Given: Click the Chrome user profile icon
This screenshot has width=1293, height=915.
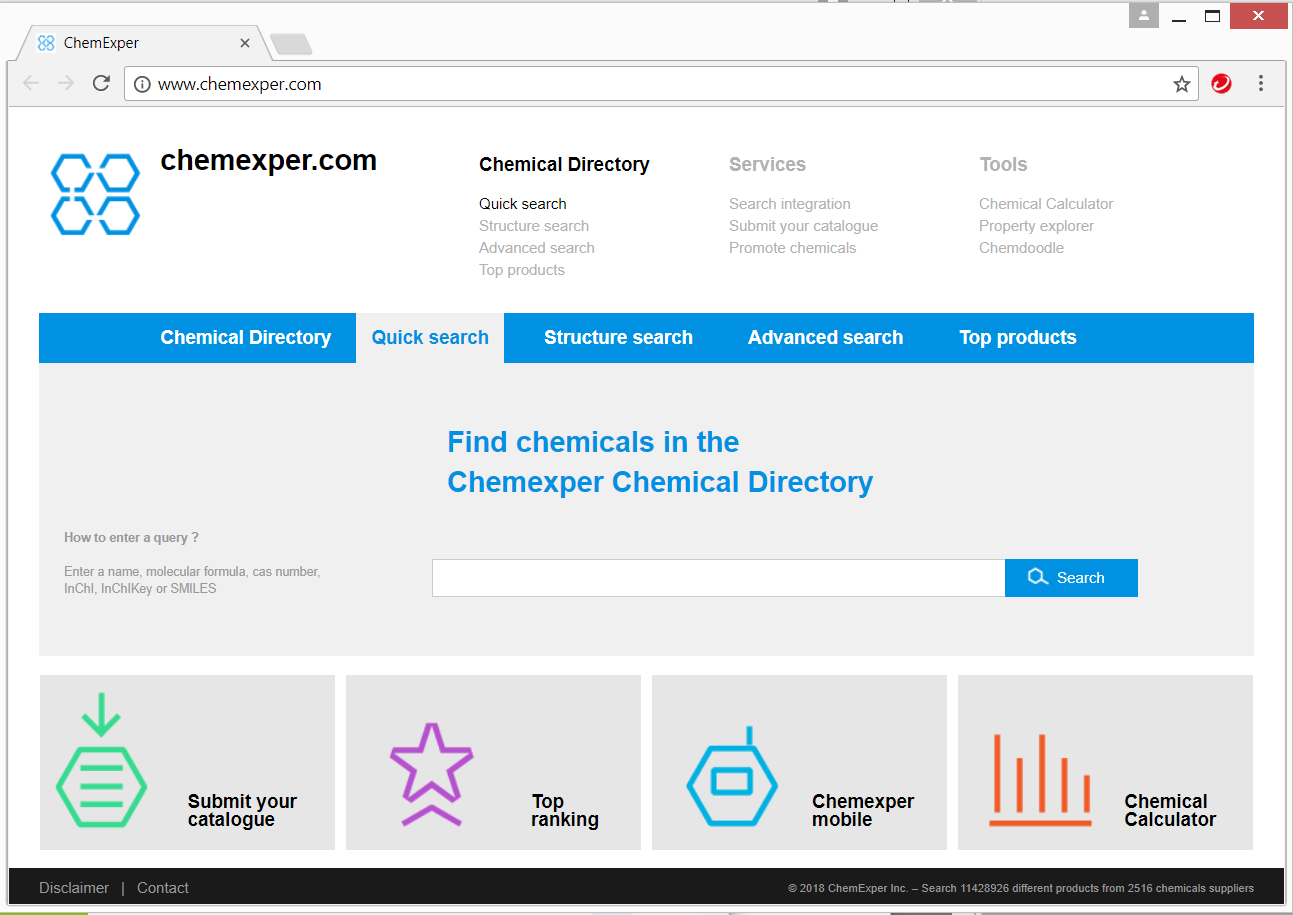Looking at the screenshot, I should point(1144,16).
